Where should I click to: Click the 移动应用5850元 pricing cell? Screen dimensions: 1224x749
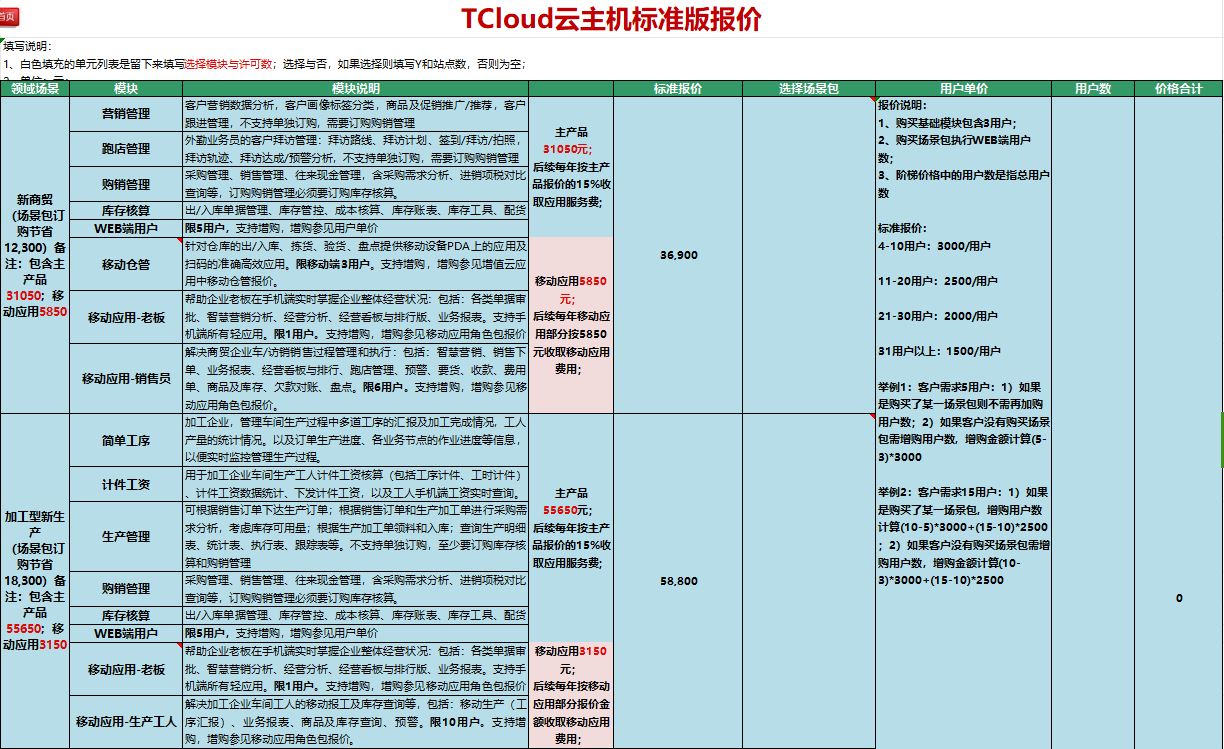pos(571,325)
